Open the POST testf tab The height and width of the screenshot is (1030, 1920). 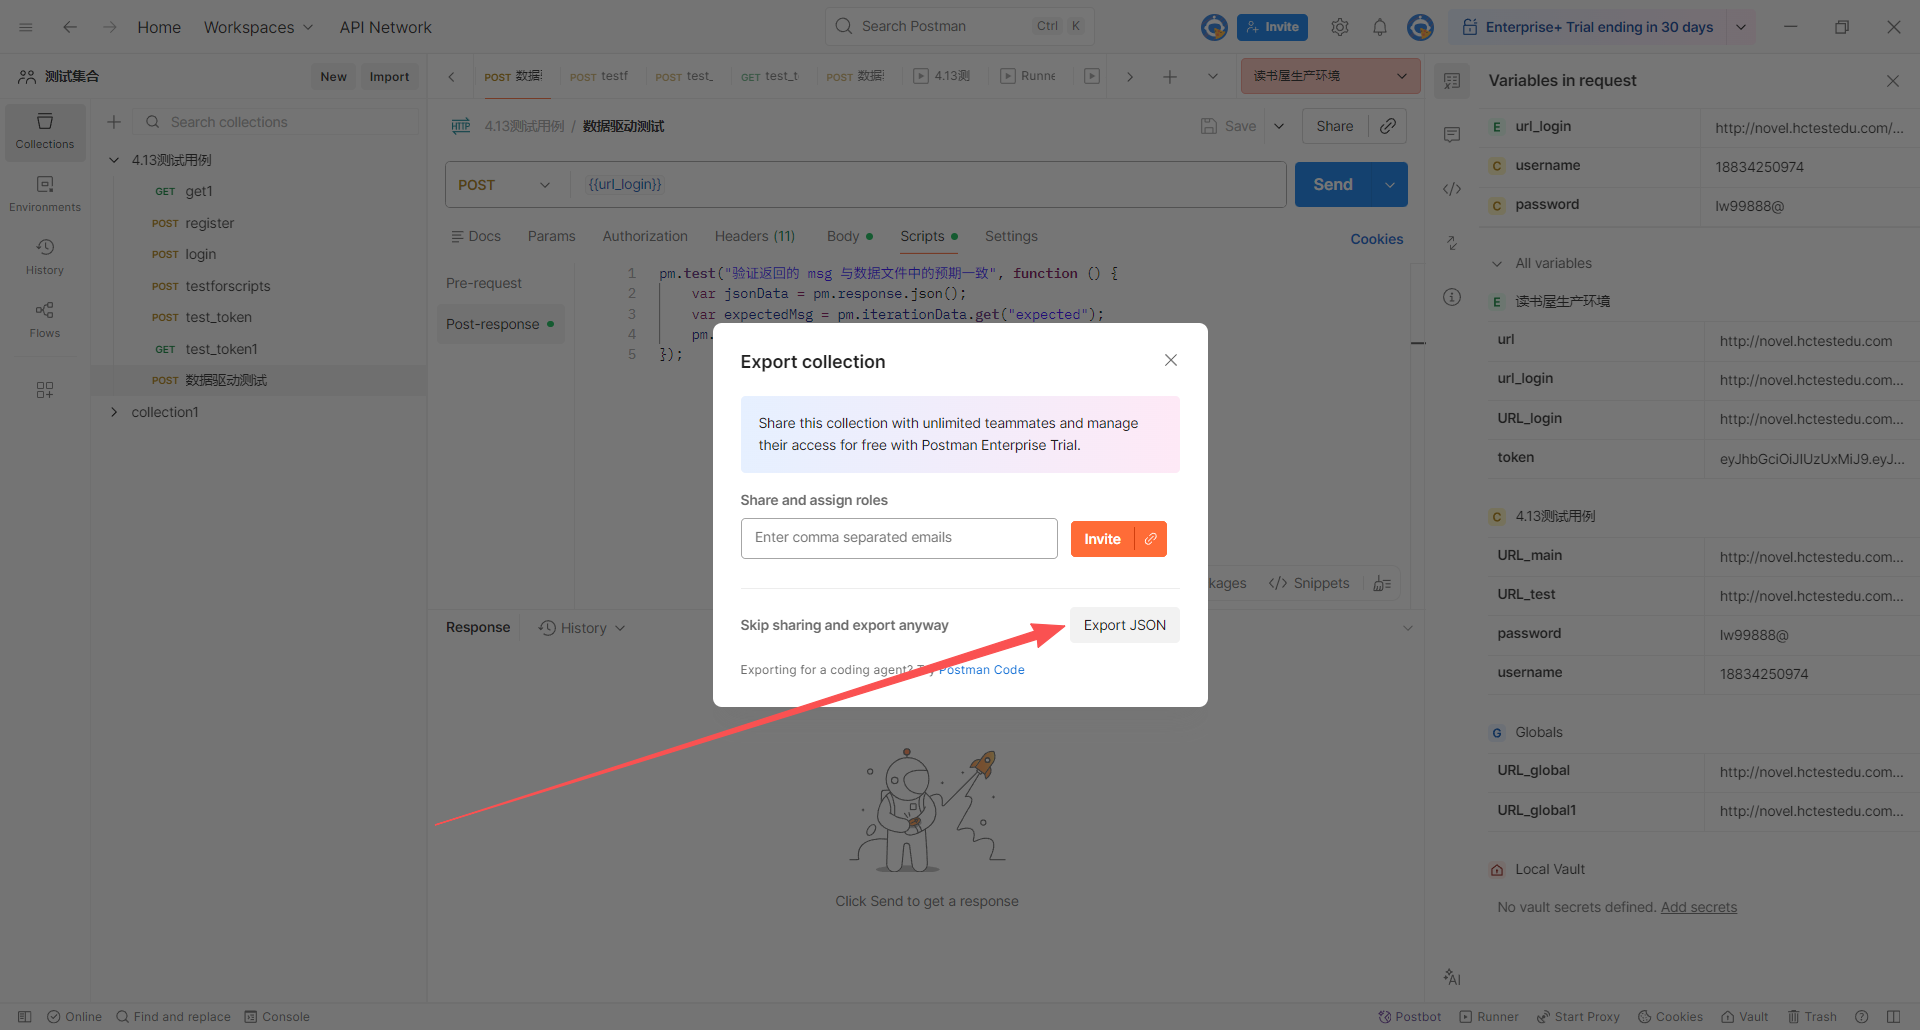pos(599,76)
